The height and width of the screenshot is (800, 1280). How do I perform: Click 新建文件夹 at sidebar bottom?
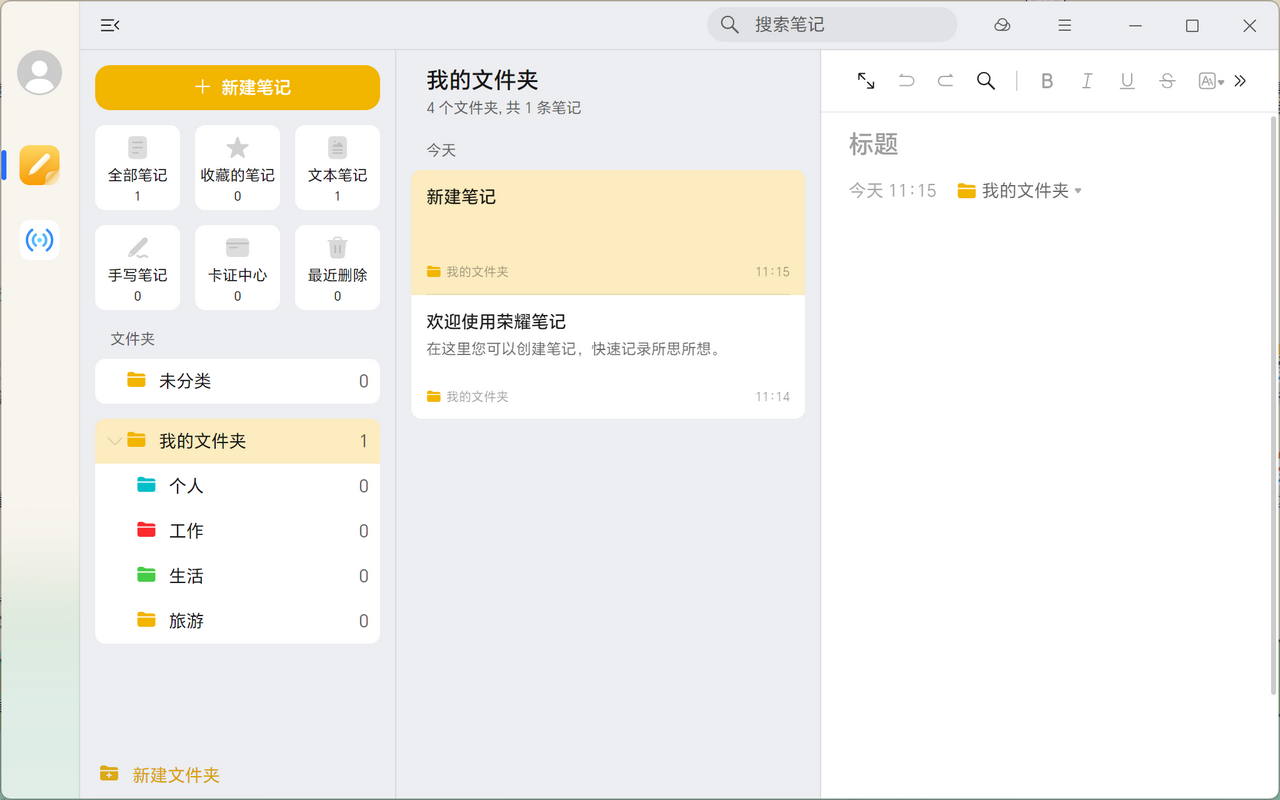coord(160,775)
